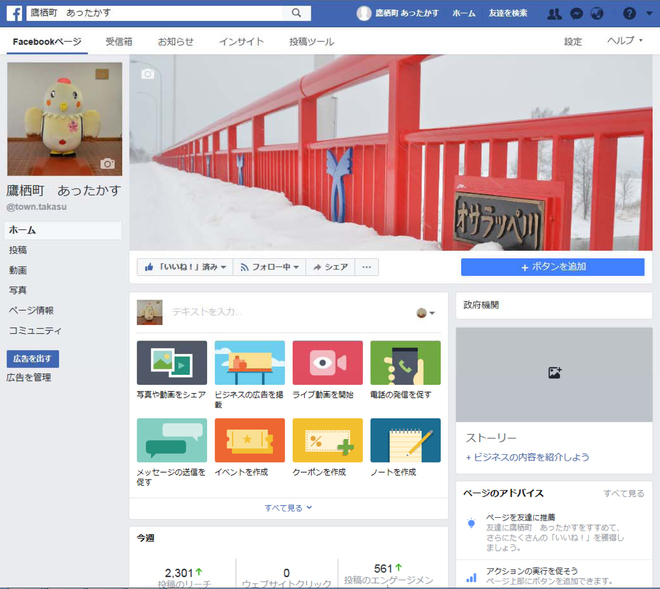
Task: Click ノートを作成 tile icon
Action: pyautogui.click(x=405, y=440)
